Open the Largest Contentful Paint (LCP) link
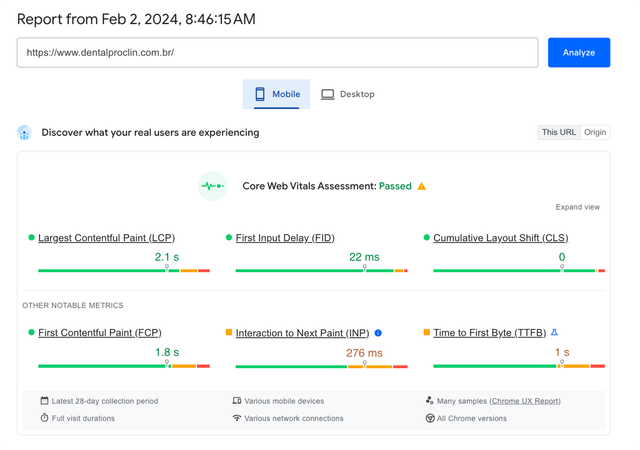The image size is (640, 450). point(107,238)
